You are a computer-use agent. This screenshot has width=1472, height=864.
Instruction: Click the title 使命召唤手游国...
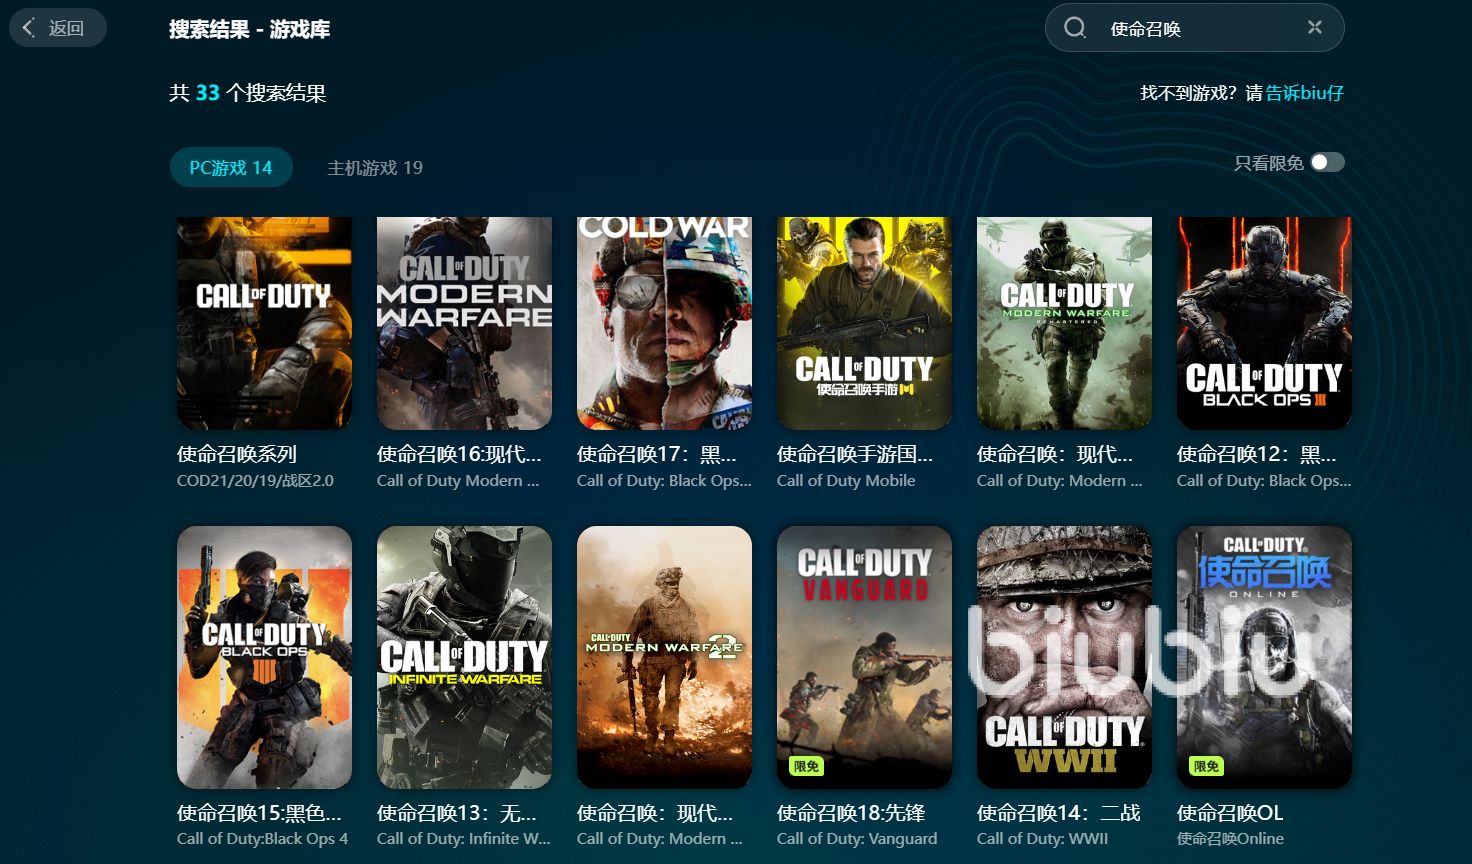(x=855, y=454)
